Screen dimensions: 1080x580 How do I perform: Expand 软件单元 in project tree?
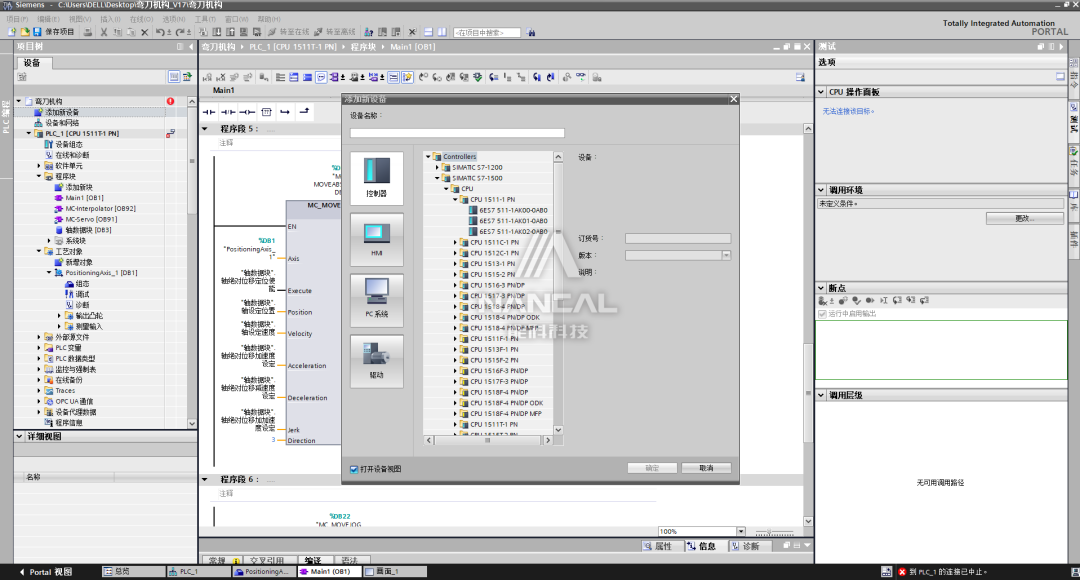click(39, 166)
